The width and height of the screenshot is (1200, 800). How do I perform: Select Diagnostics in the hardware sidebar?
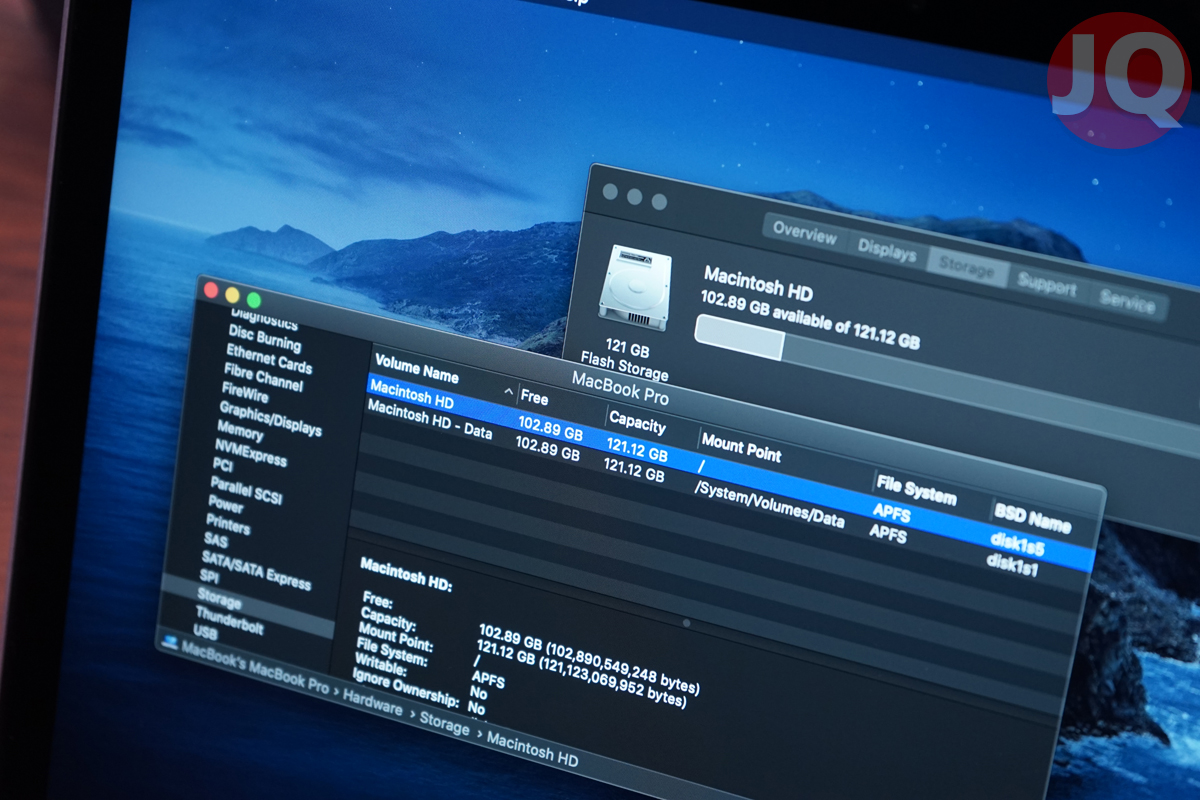(265, 322)
